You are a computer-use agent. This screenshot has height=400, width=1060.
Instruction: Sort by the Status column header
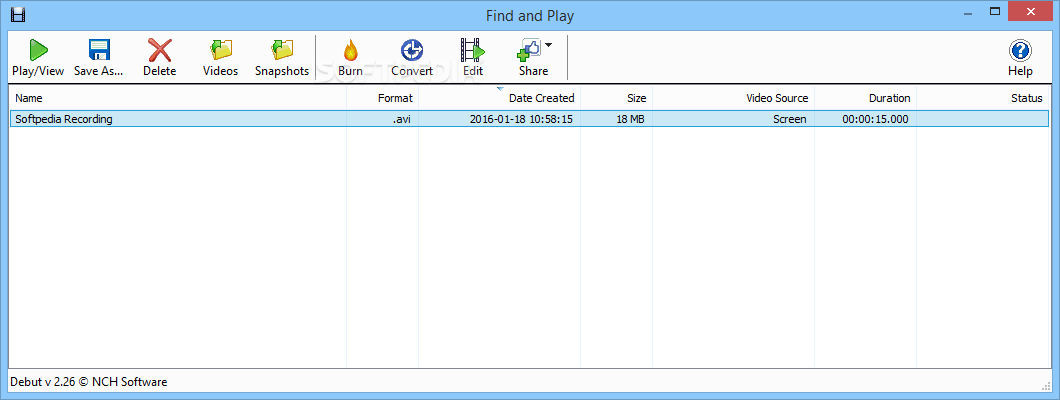982,98
